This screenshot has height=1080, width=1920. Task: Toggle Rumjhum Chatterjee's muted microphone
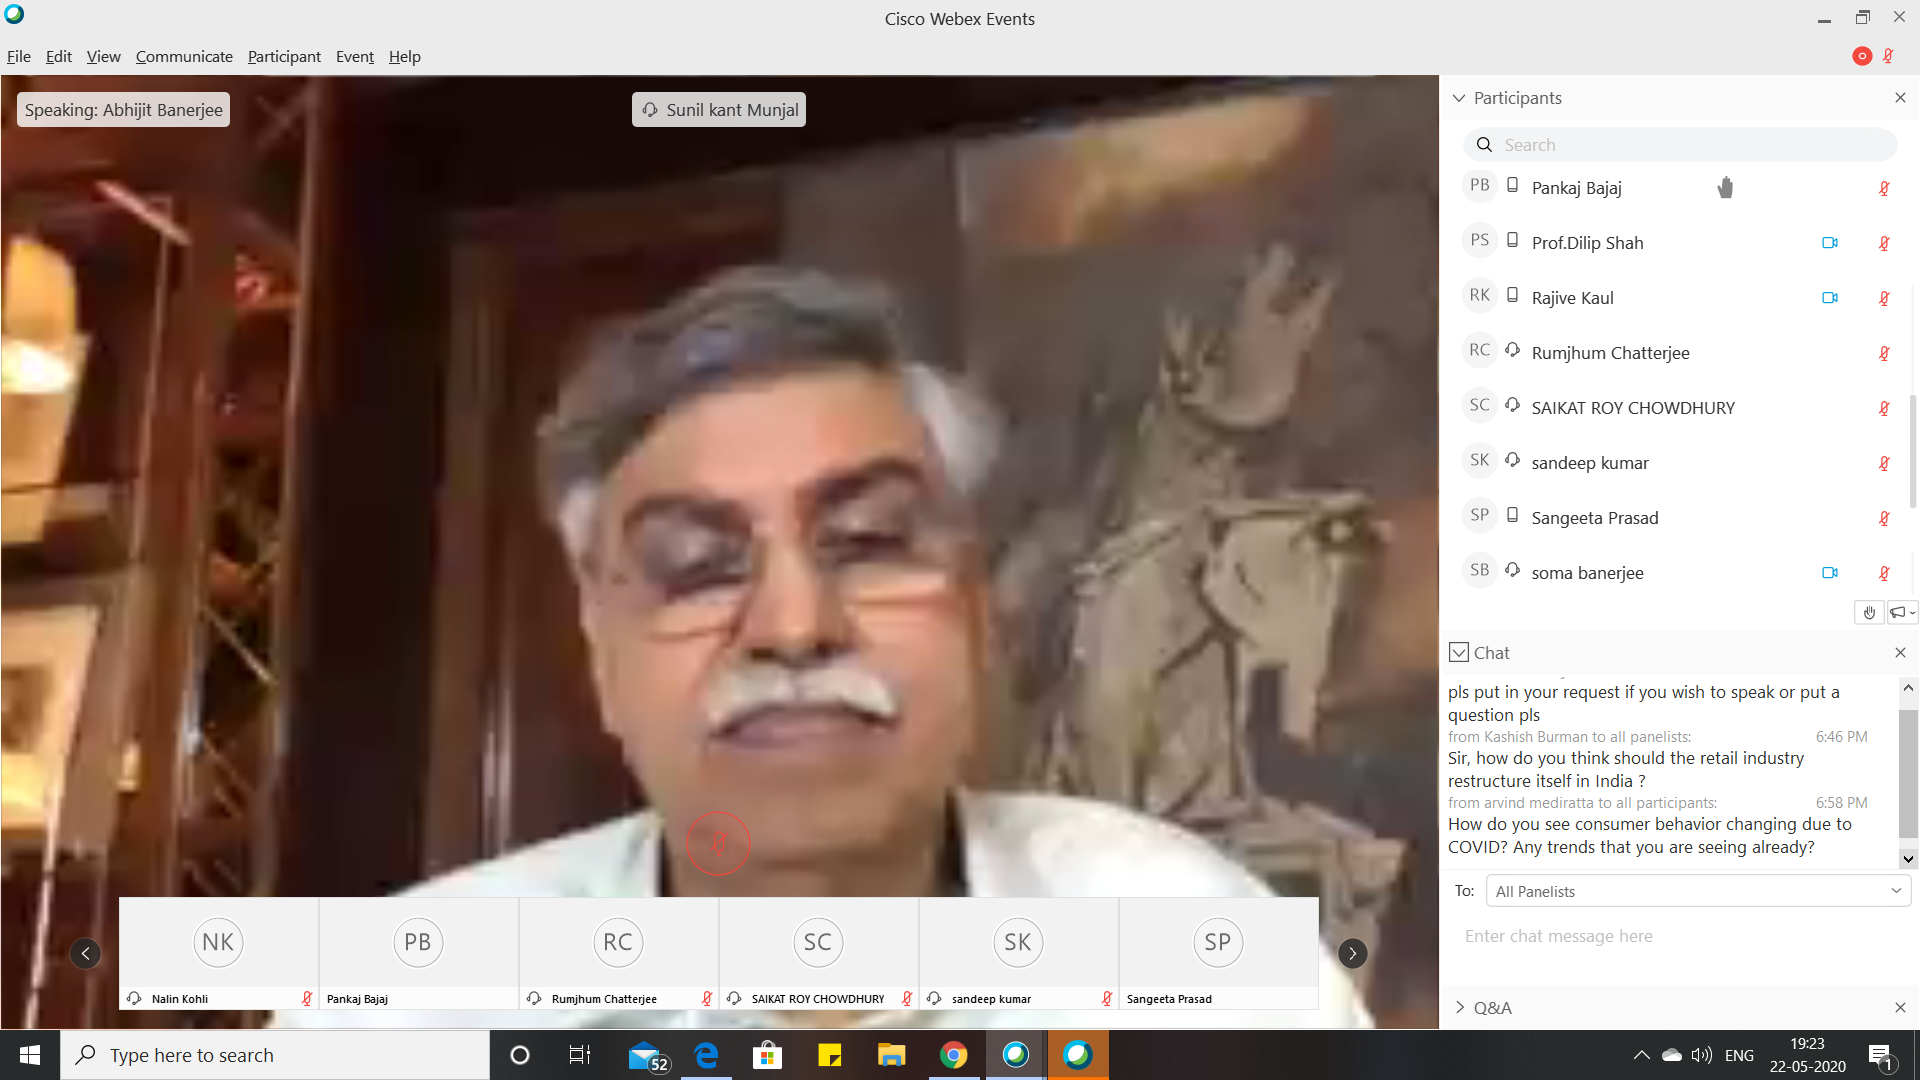(1884, 353)
